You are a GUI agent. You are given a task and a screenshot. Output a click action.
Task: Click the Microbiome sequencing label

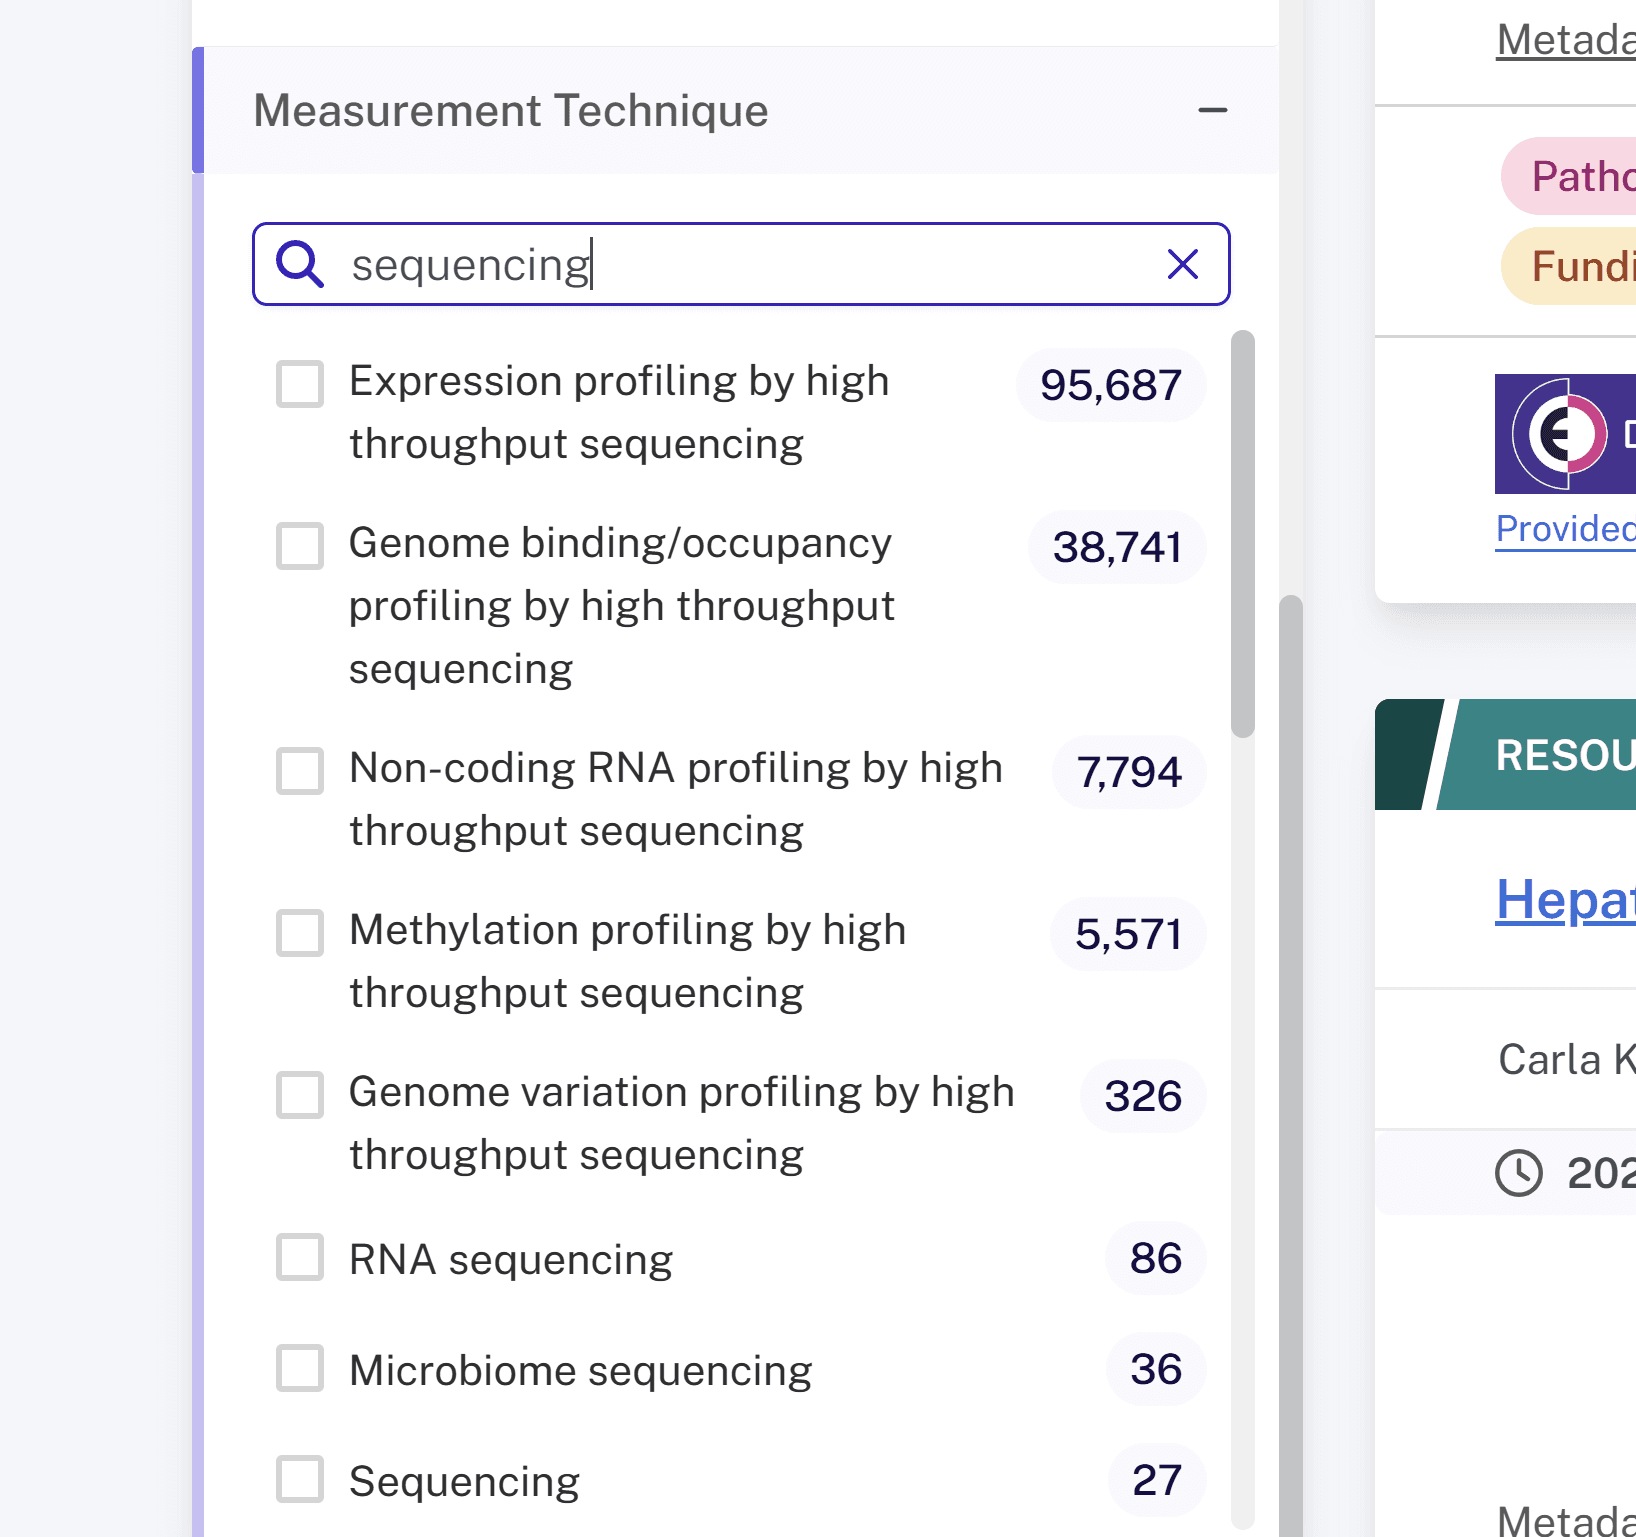[x=581, y=1370]
